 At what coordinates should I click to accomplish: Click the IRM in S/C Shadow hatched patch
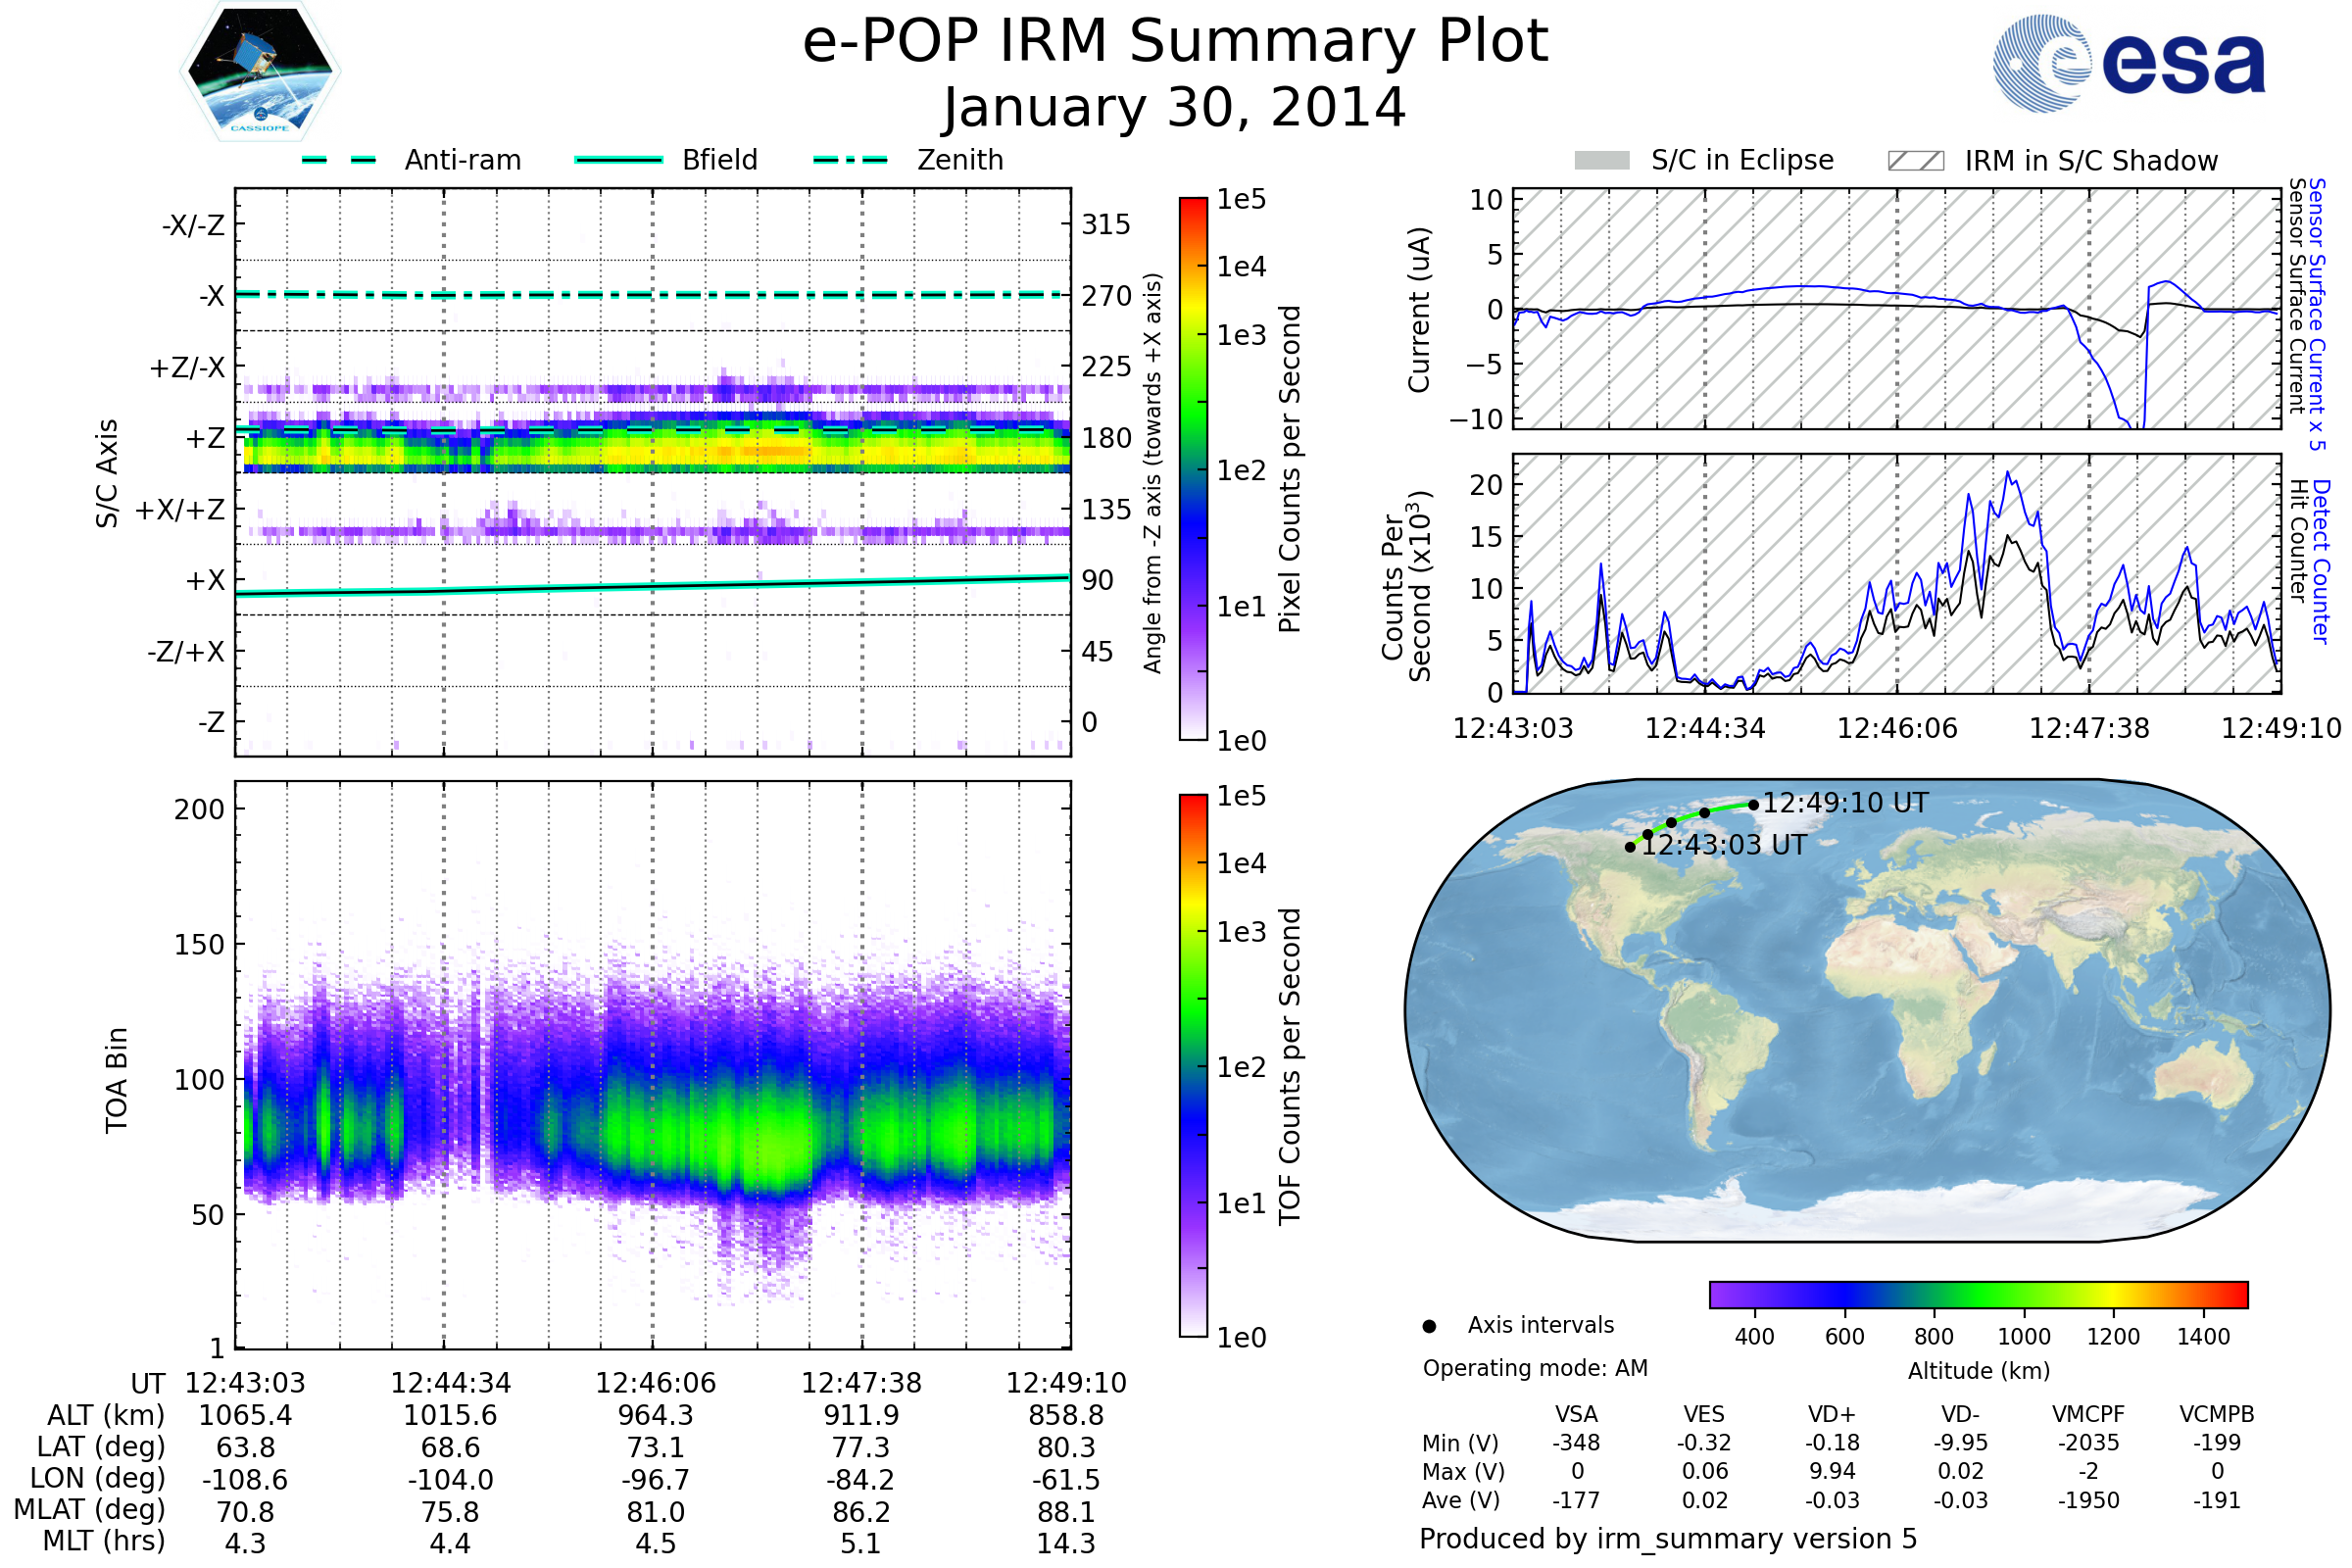click(x=1916, y=161)
